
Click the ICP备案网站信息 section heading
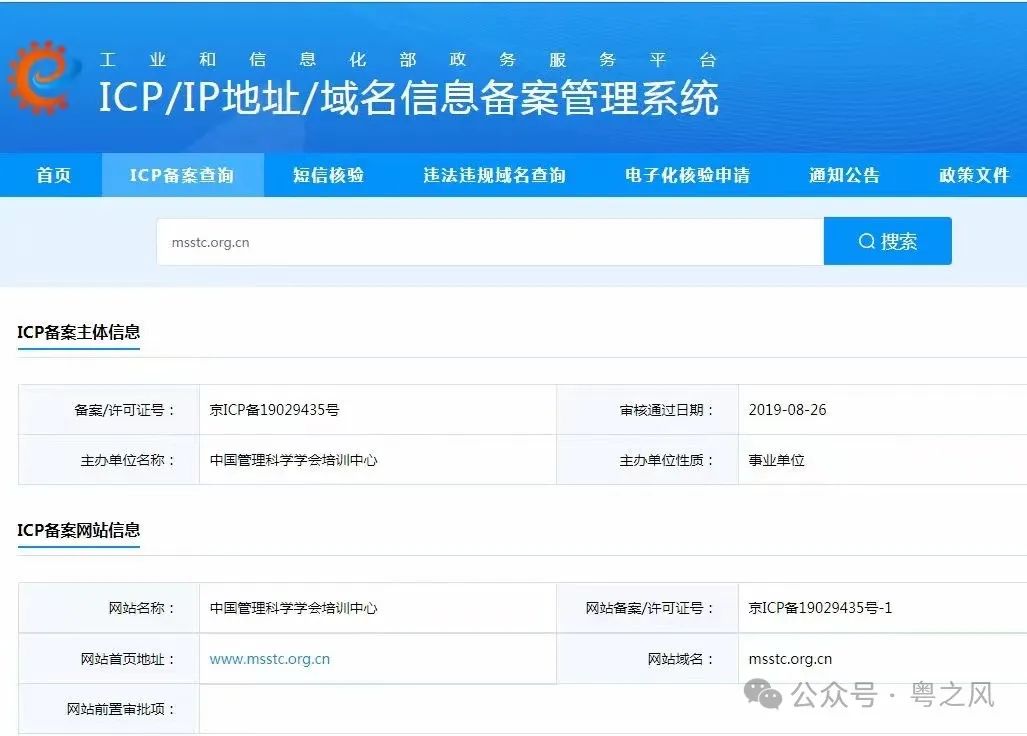79,530
